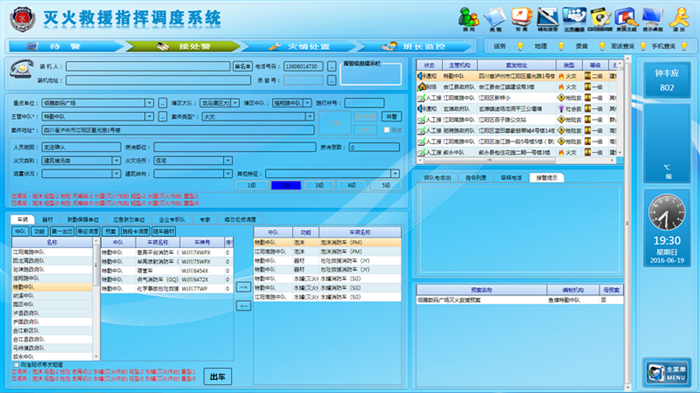Expand the 案件类型 dropdown showing 火灾
Screen dimensions: 700x393
click(309, 117)
